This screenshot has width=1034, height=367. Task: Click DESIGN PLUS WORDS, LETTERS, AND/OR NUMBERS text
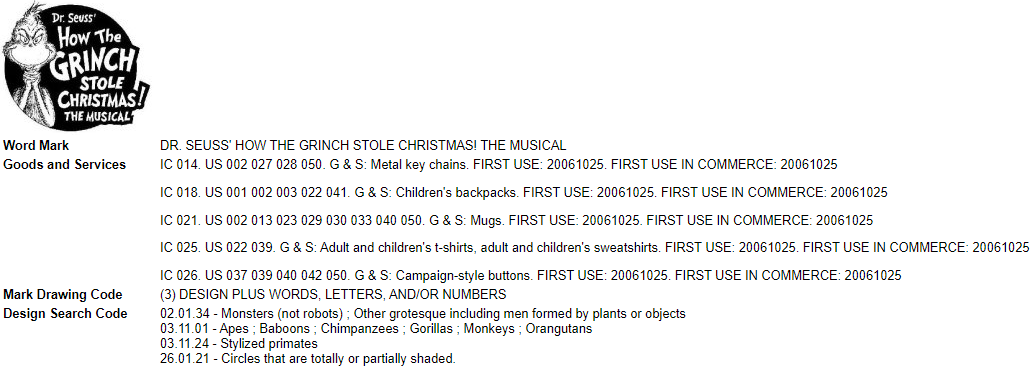click(333, 294)
